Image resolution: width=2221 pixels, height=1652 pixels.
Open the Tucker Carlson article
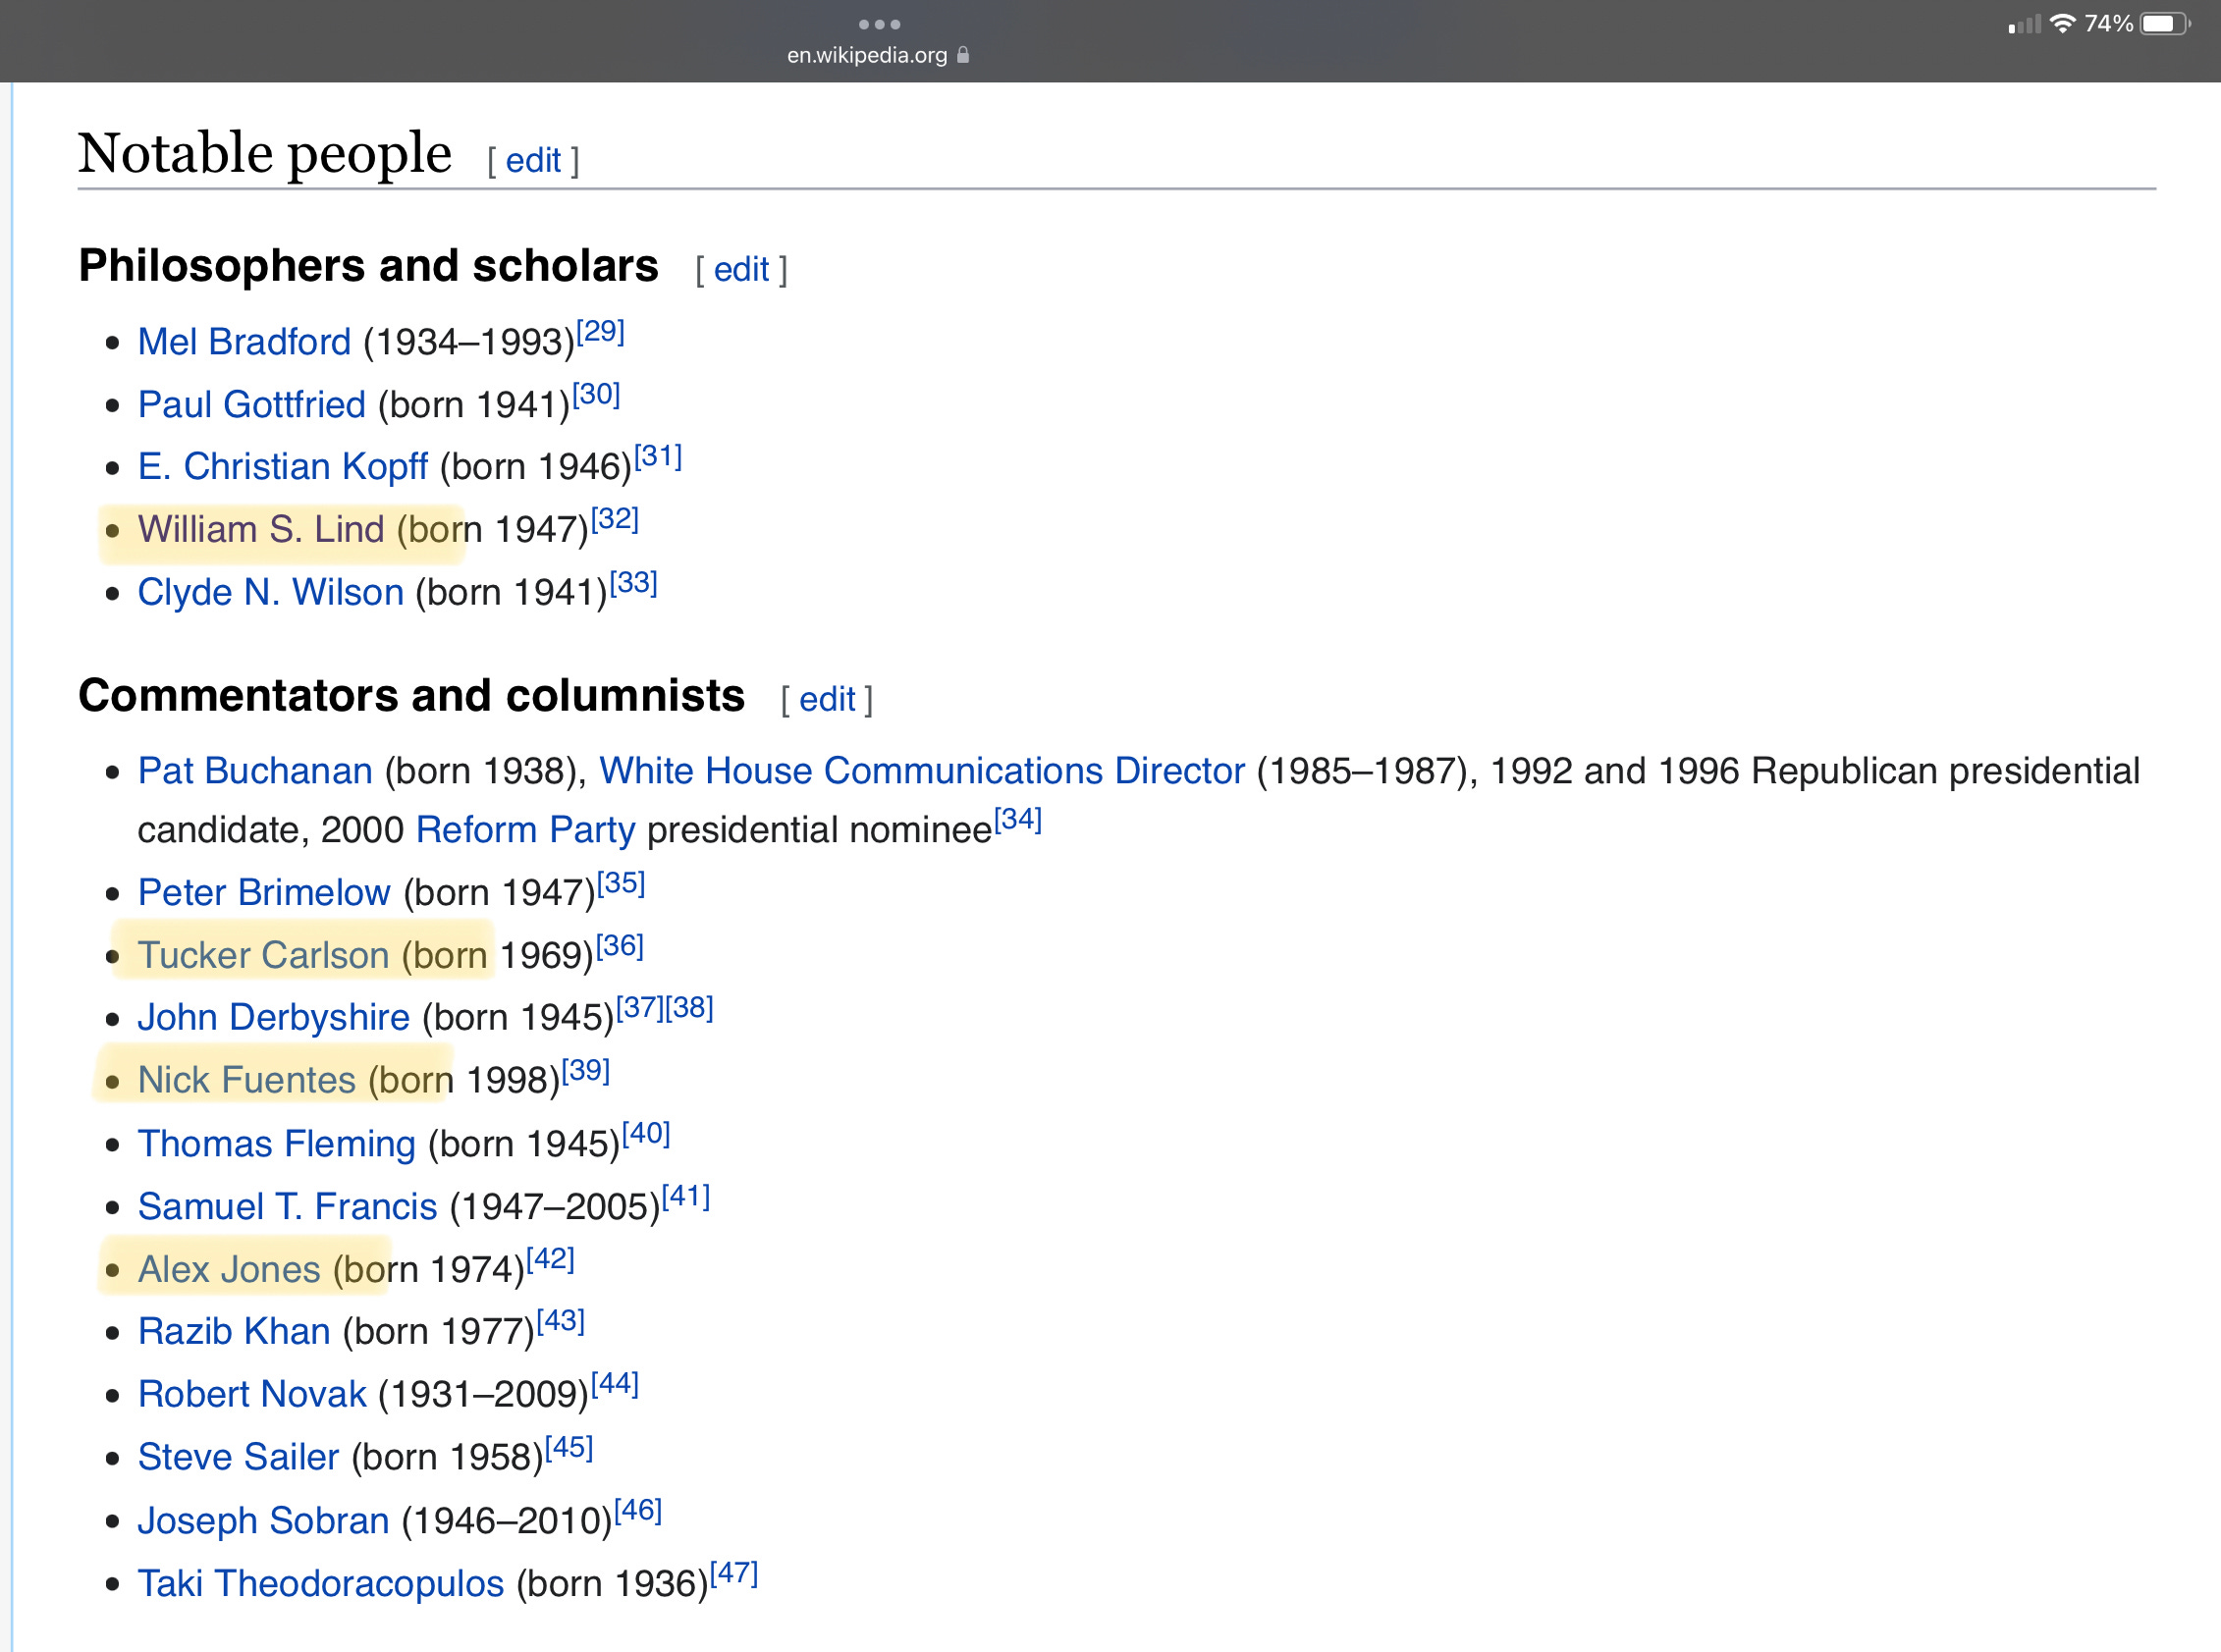263,955
